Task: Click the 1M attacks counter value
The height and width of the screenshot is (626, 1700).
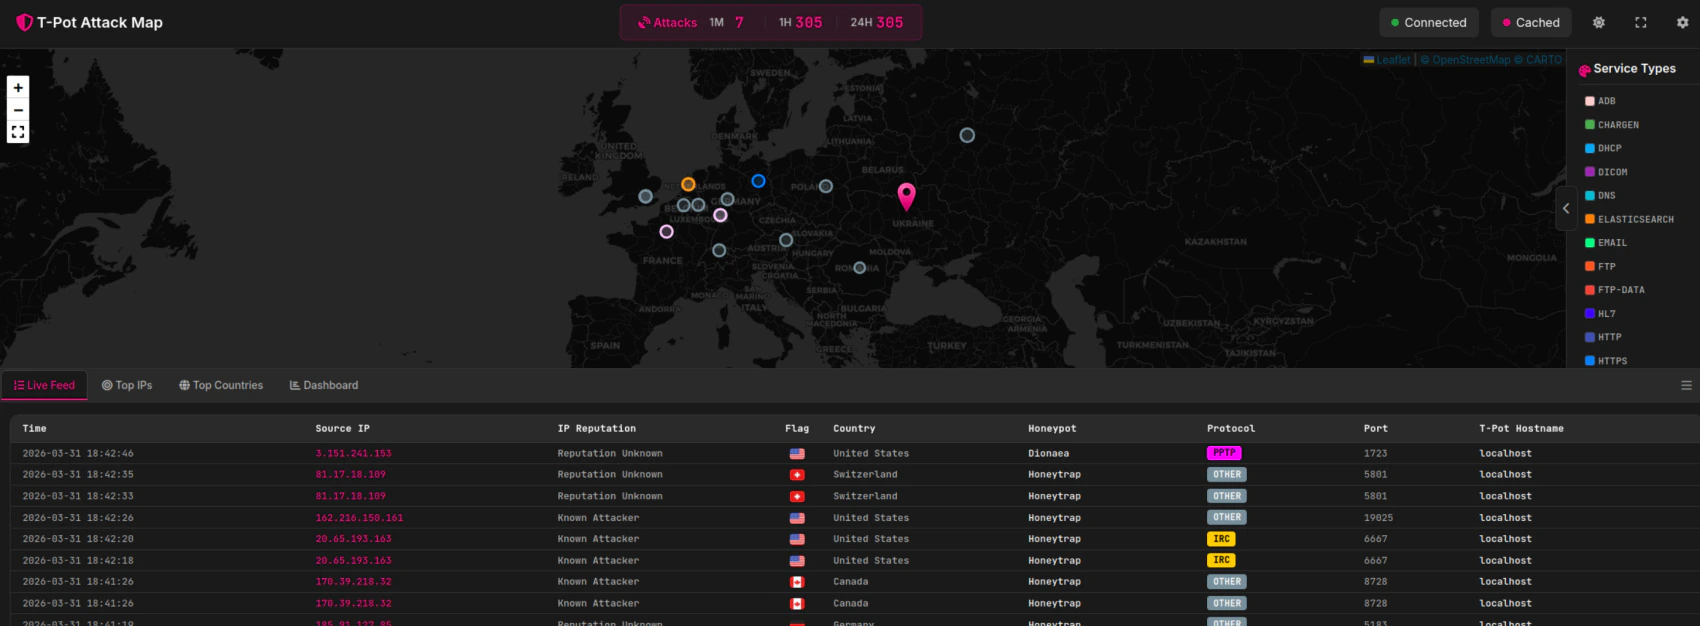Action: (x=739, y=22)
